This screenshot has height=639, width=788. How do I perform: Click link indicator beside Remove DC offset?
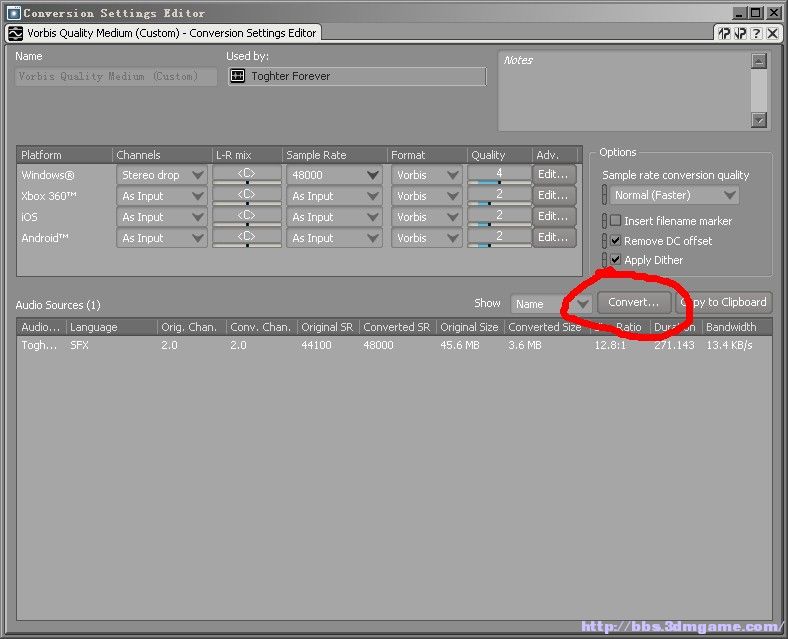(x=605, y=241)
